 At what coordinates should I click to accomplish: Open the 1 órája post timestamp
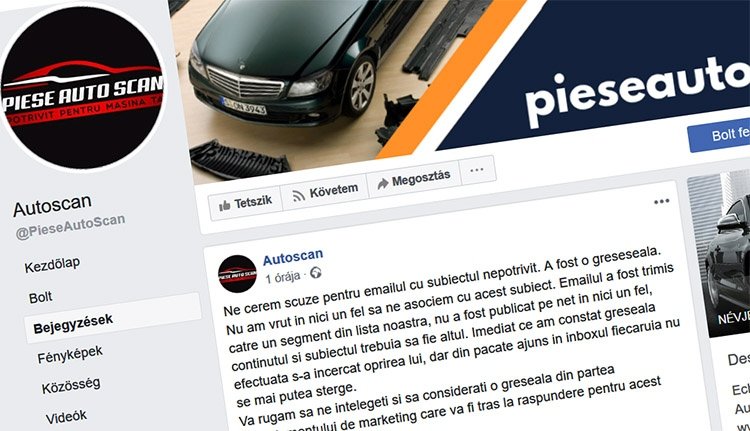pos(283,276)
